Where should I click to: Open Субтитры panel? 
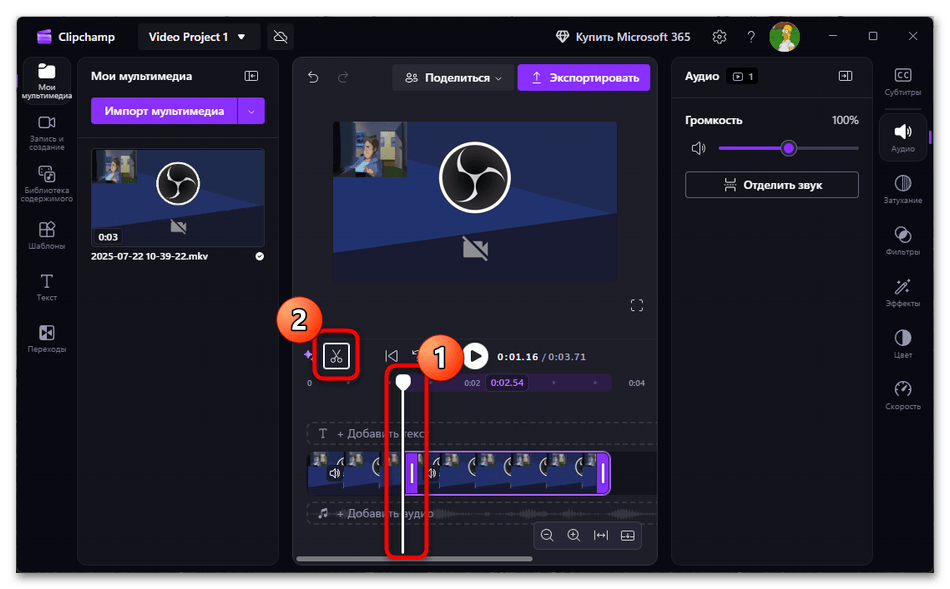903,82
